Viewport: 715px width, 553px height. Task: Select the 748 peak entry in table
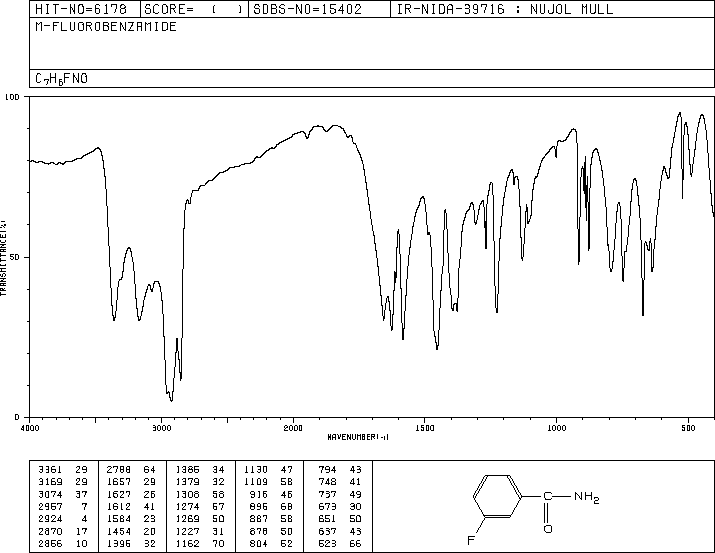[340, 481]
